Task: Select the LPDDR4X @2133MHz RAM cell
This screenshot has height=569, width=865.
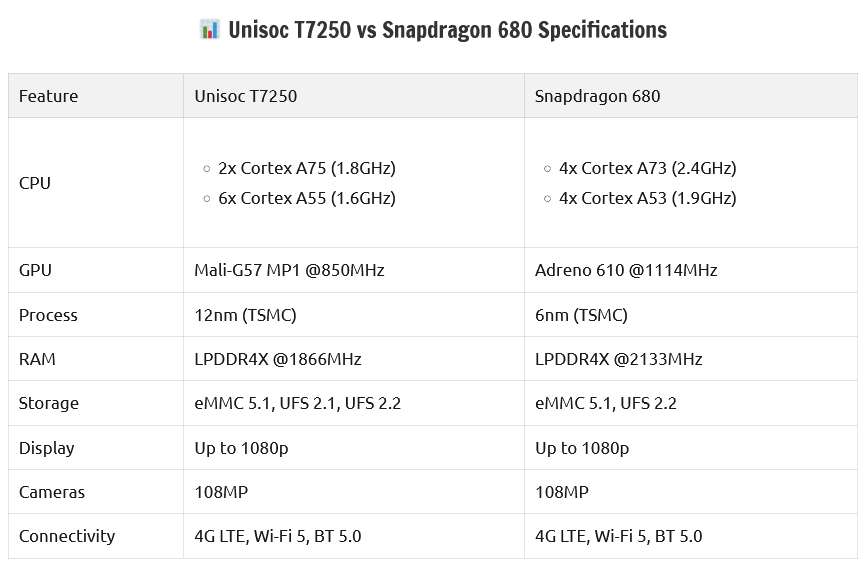Action: coord(618,359)
